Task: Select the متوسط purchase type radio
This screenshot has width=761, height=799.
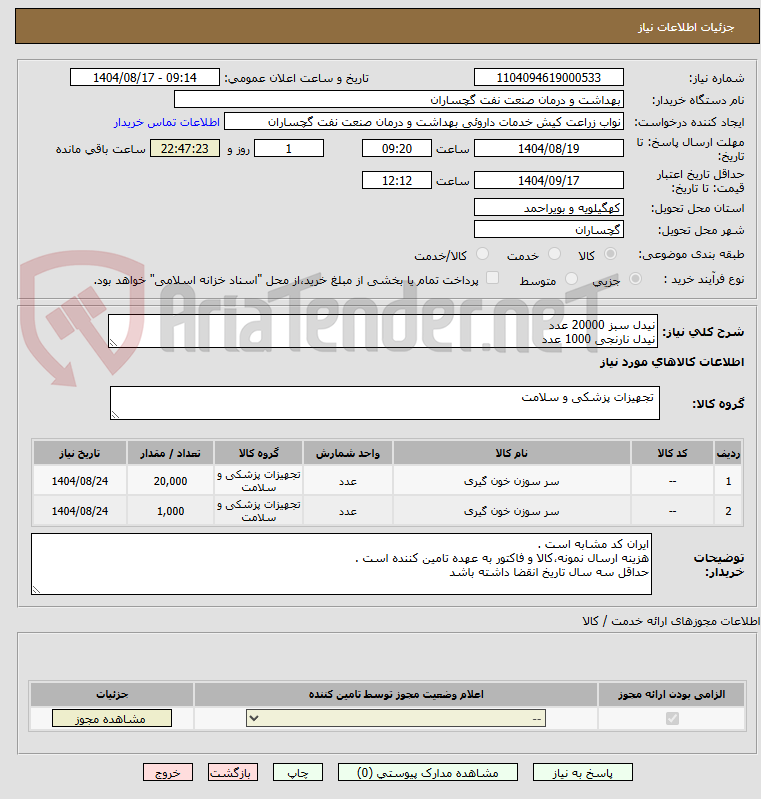Action: point(571,279)
